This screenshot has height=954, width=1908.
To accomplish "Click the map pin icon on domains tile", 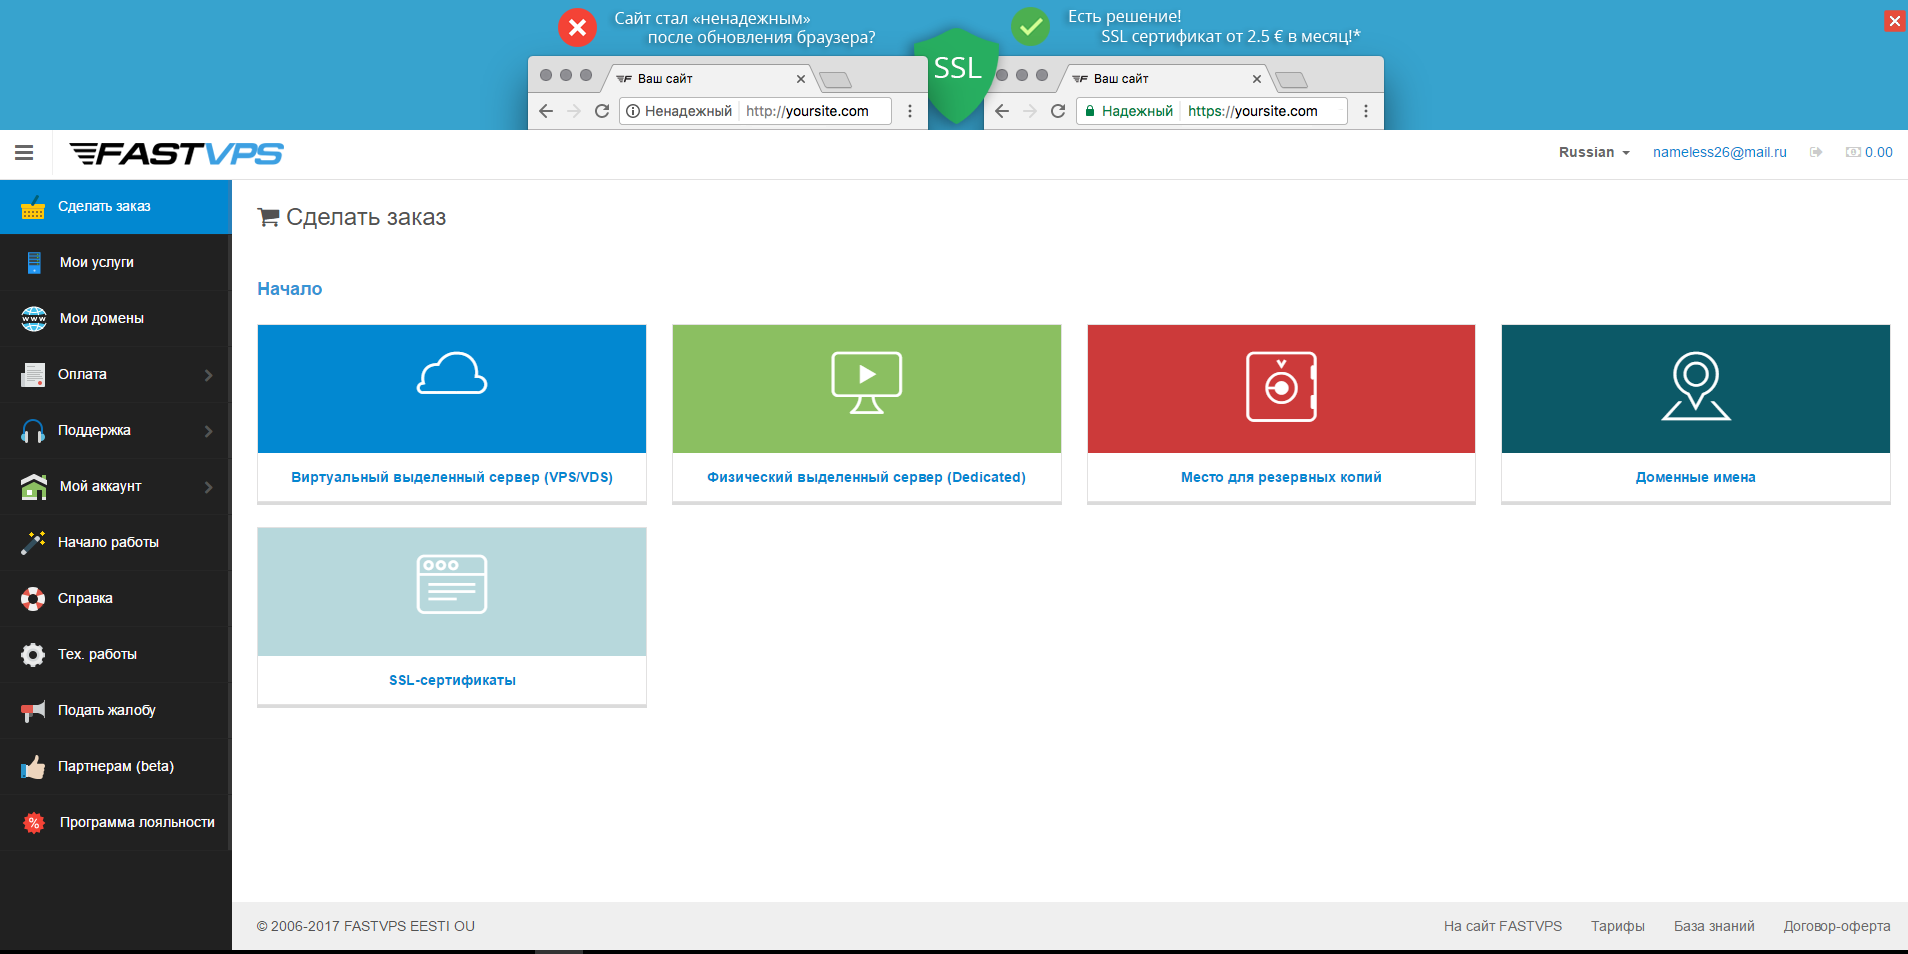I will [x=1696, y=386].
